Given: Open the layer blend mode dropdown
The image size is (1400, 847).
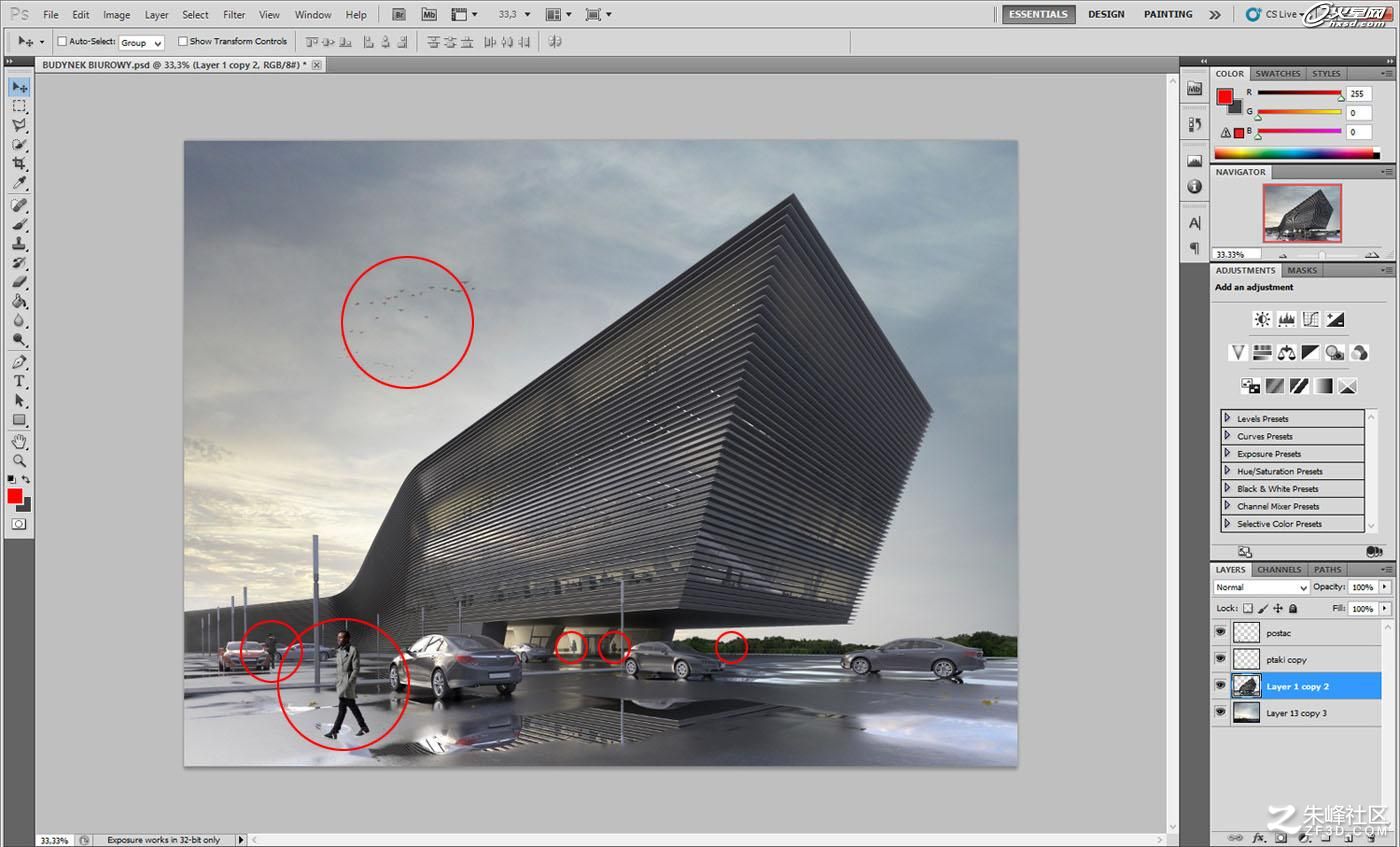Looking at the screenshot, I should pos(1261,587).
